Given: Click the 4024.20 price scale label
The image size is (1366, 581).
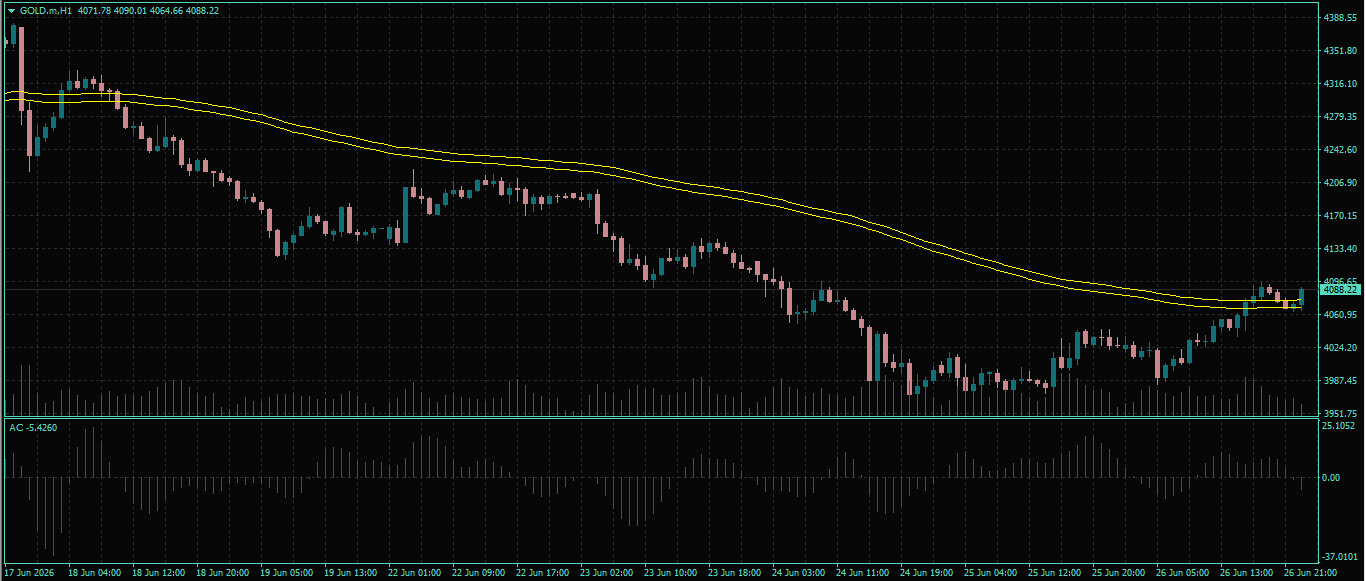Looking at the screenshot, I should click(1338, 348).
